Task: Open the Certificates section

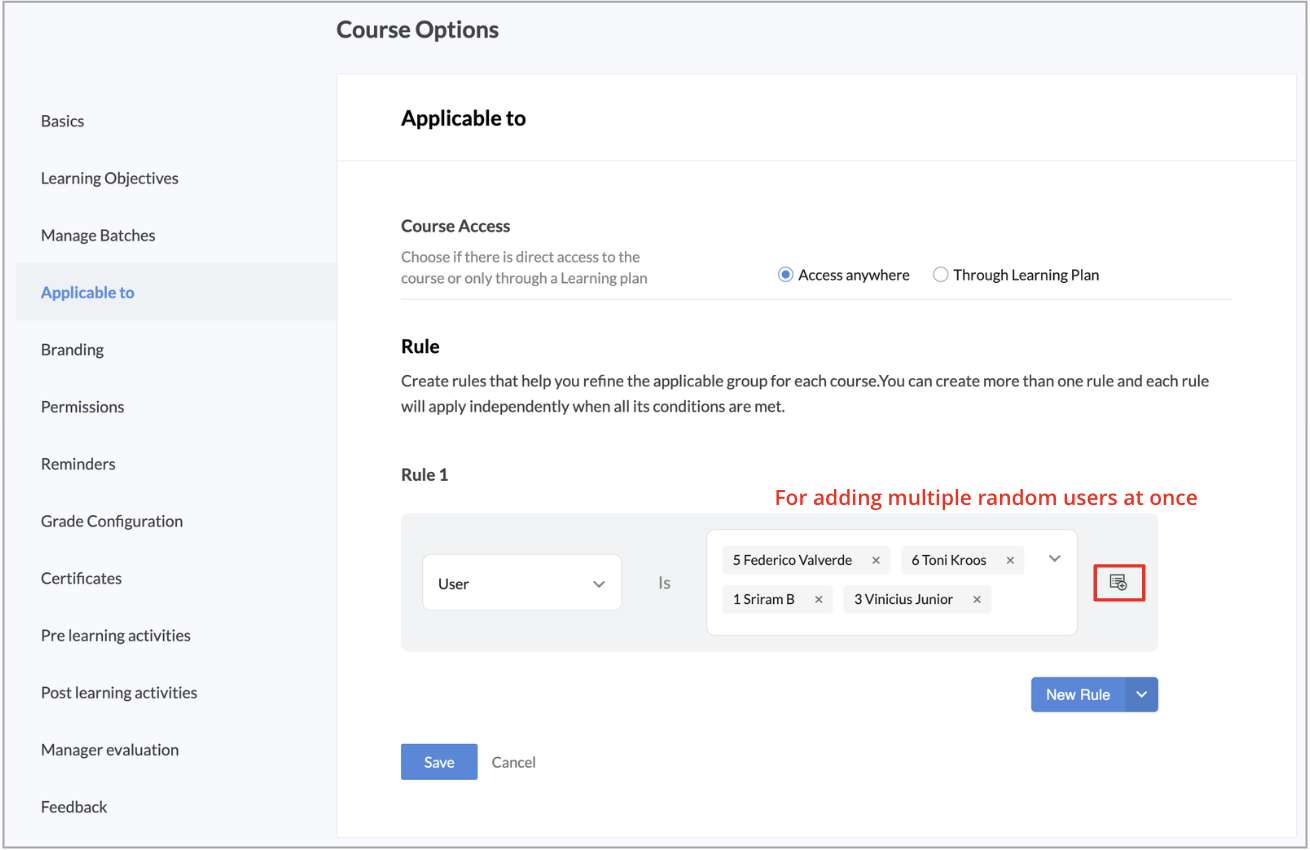Action: click(x=81, y=578)
